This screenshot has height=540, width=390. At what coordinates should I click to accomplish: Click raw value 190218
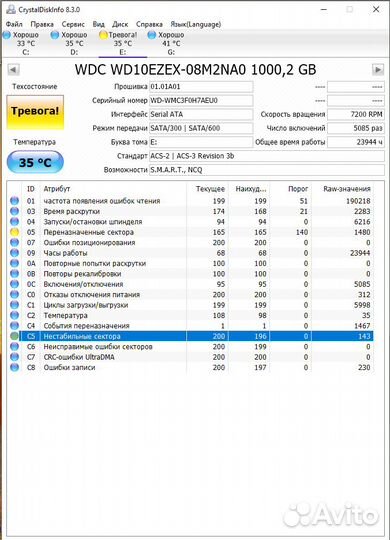click(x=358, y=201)
